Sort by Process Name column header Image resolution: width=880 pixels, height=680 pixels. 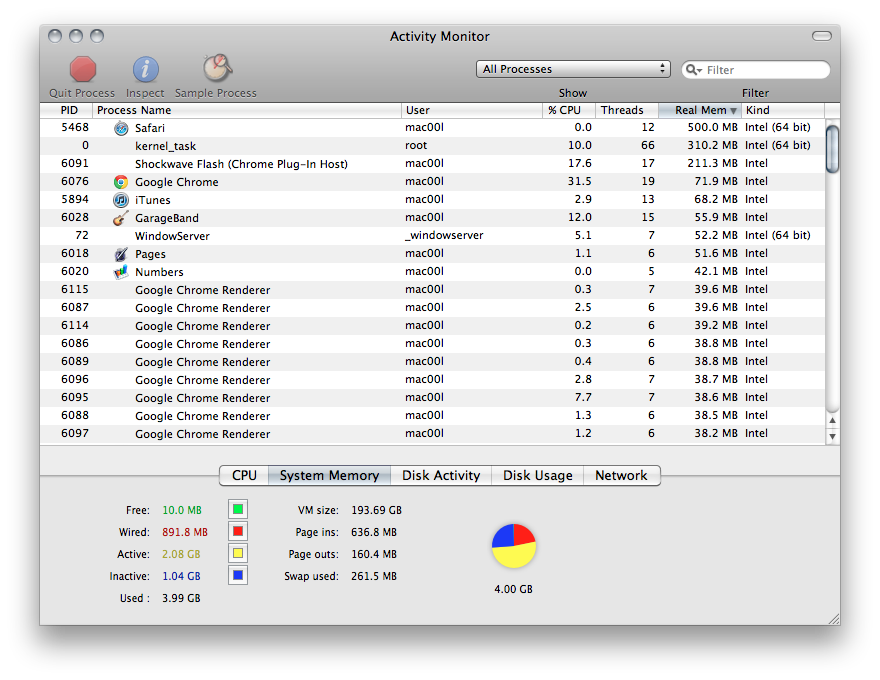click(x=247, y=110)
